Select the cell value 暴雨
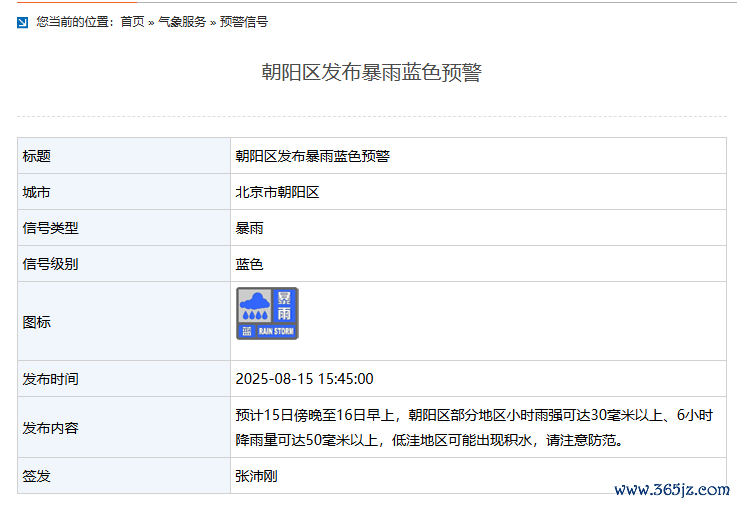Viewport: 737px width, 505px height. (249, 228)
